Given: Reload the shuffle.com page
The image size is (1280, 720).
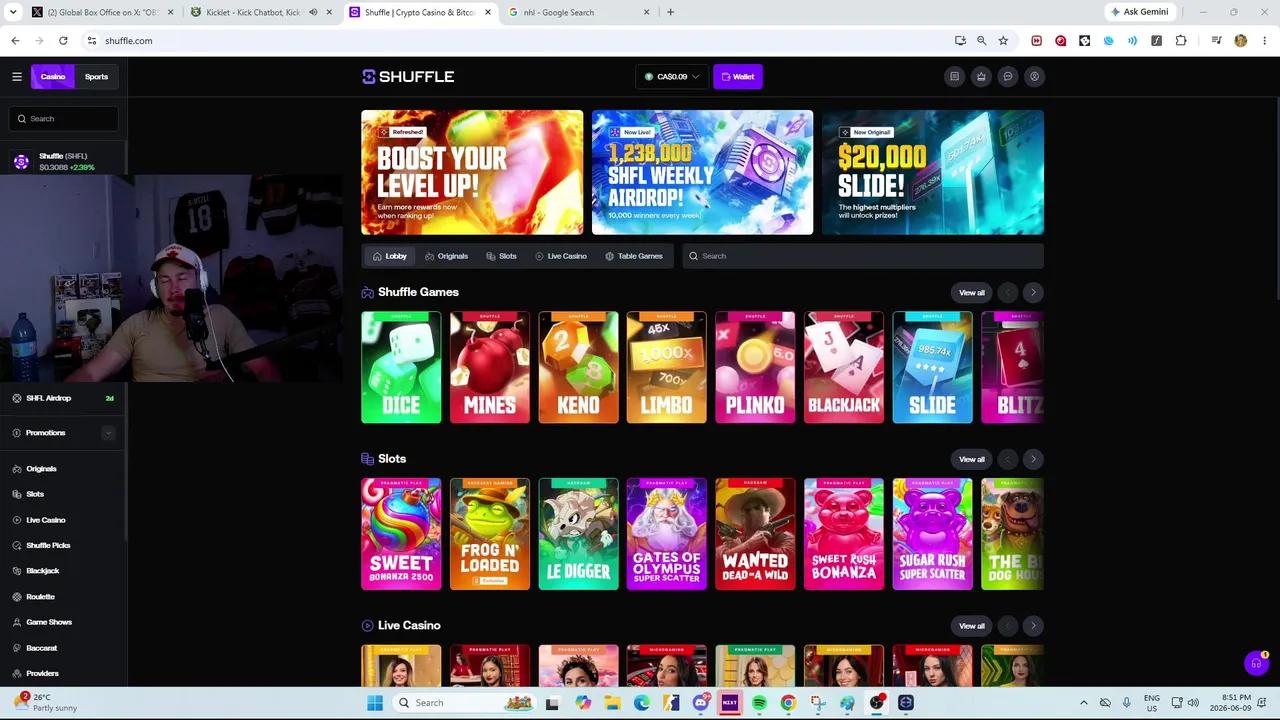Looking at the screenshot, I should (63, 41).
